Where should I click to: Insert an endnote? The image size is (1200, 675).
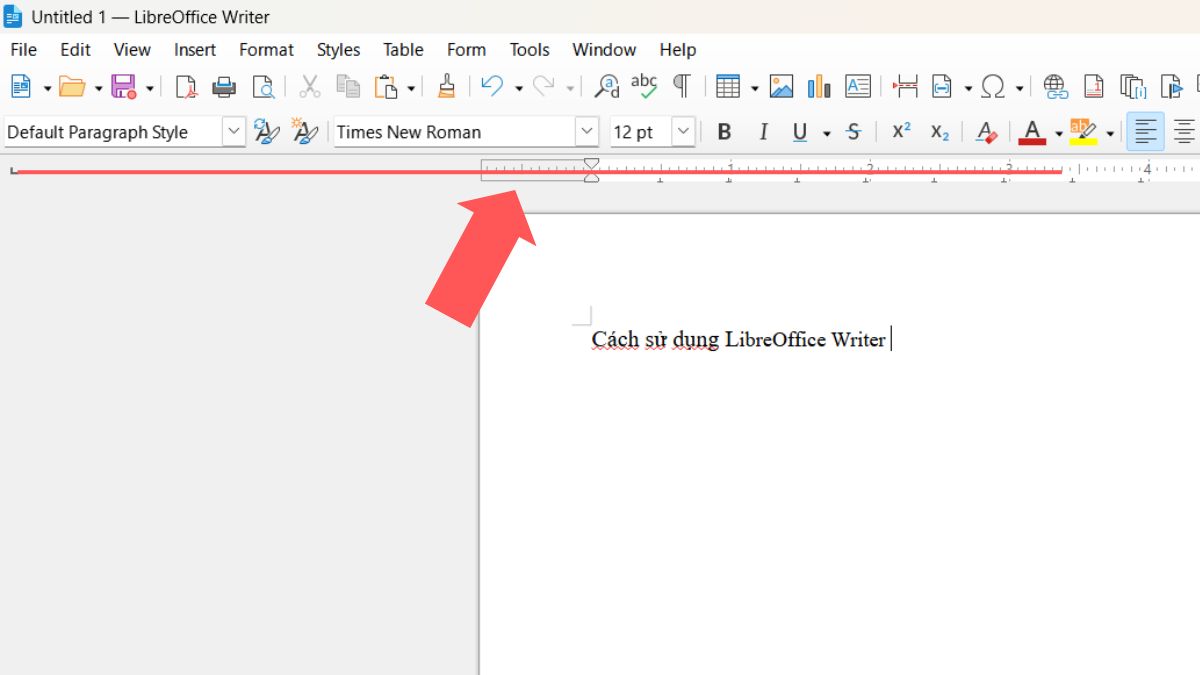pyautogui.click(x=1133, y=87)
